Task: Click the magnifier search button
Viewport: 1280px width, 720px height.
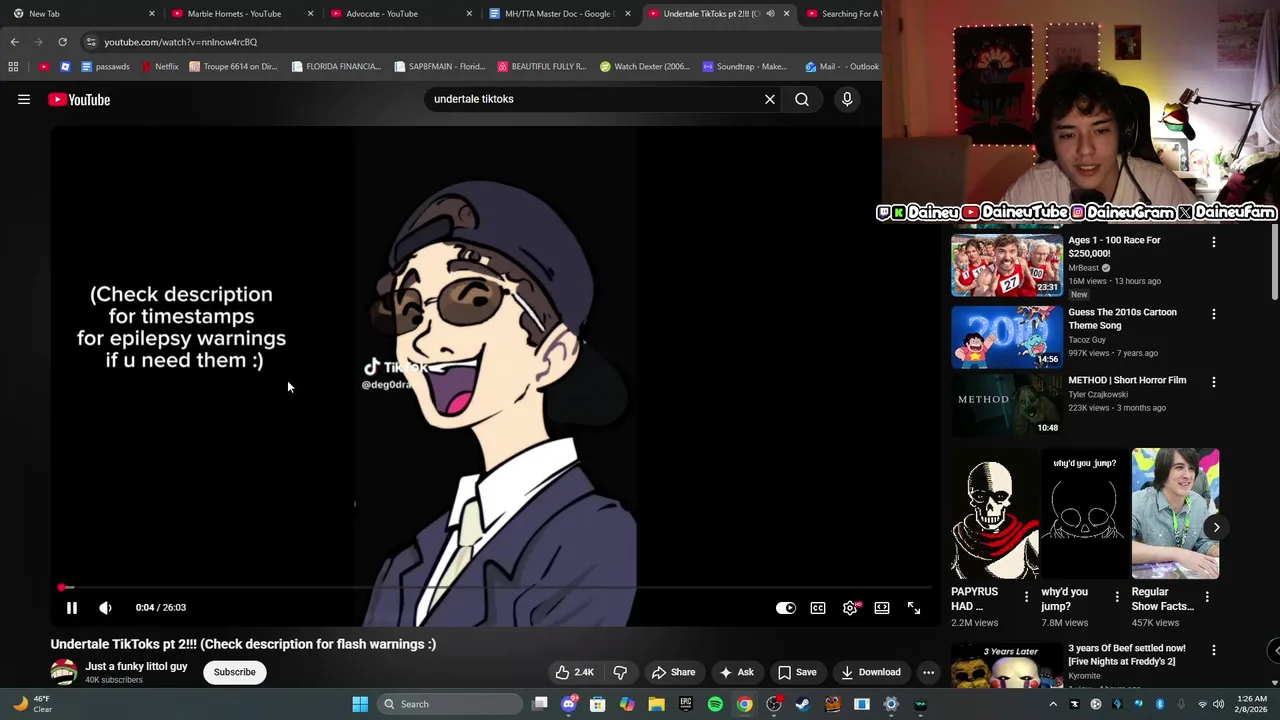Action: click(802, 99)
